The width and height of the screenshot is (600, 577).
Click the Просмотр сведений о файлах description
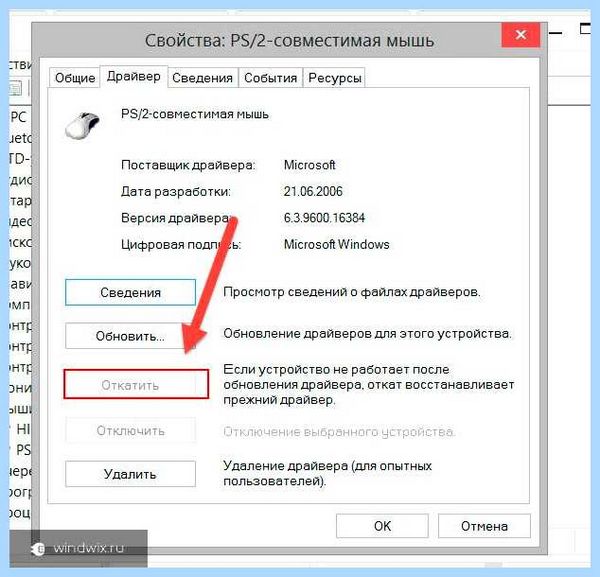coord(352,292)
